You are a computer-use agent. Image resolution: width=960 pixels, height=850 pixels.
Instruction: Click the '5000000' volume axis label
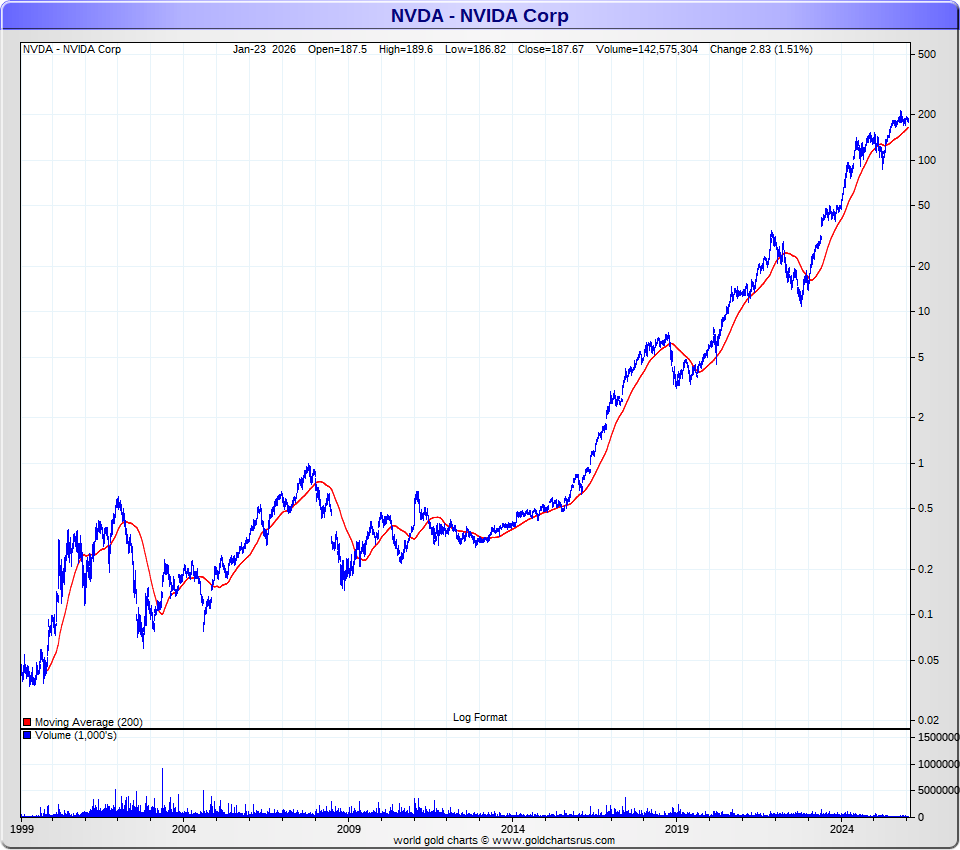(939, 791)
